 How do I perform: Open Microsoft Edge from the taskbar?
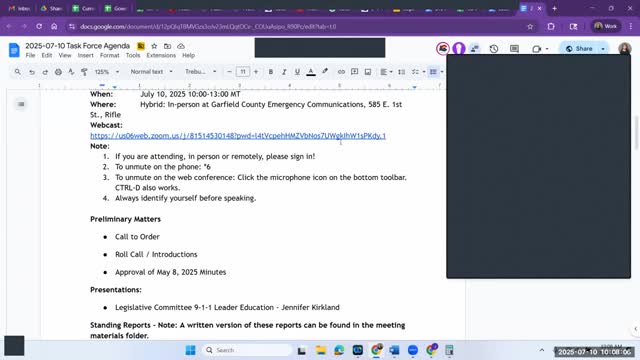(x=339, y=350)
